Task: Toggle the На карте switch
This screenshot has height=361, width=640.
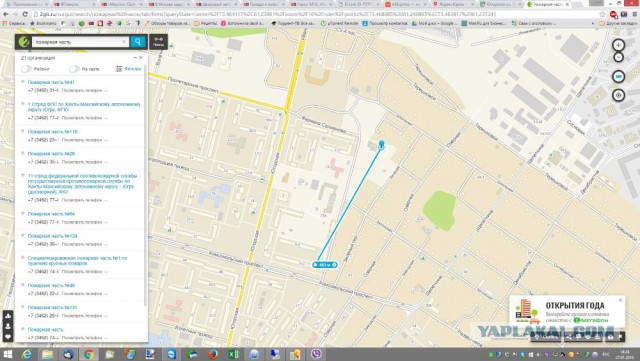Action: pyautogui.click(x=74, y=69)
